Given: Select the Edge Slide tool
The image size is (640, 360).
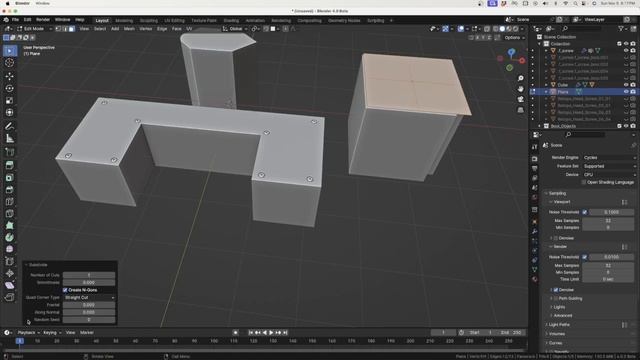Looking at the screenshot, I should [x=9, y=261].
